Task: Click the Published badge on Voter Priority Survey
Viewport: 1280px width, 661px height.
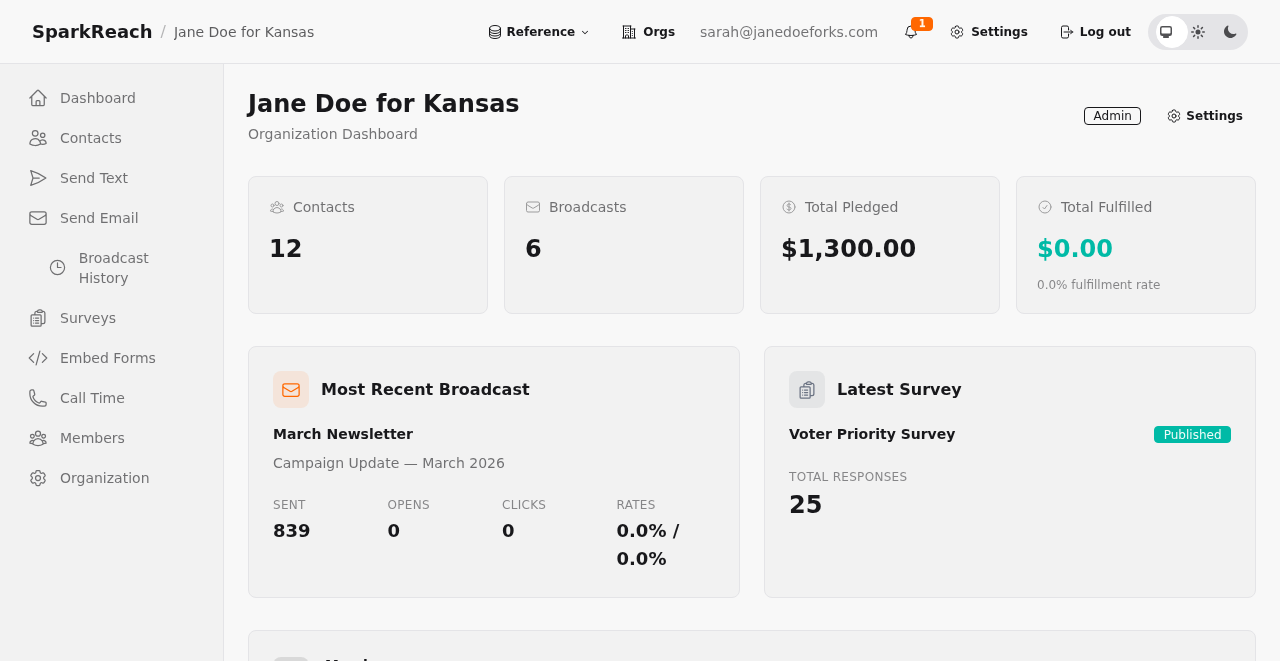Action: pos(1192,434)
